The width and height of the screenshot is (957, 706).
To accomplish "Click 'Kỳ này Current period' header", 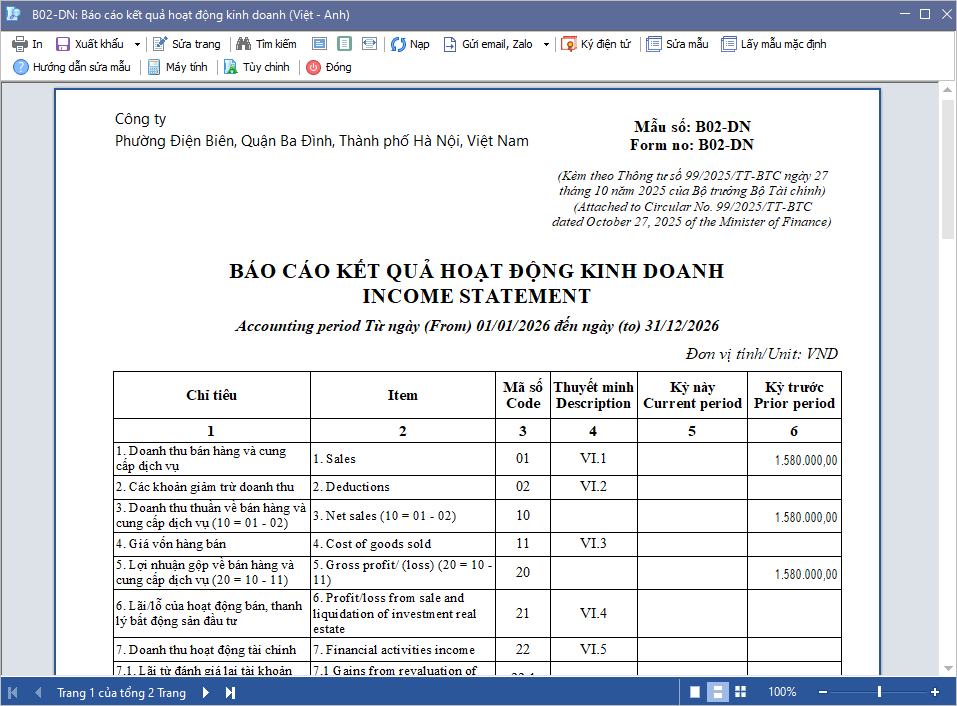I will [692, 395].
